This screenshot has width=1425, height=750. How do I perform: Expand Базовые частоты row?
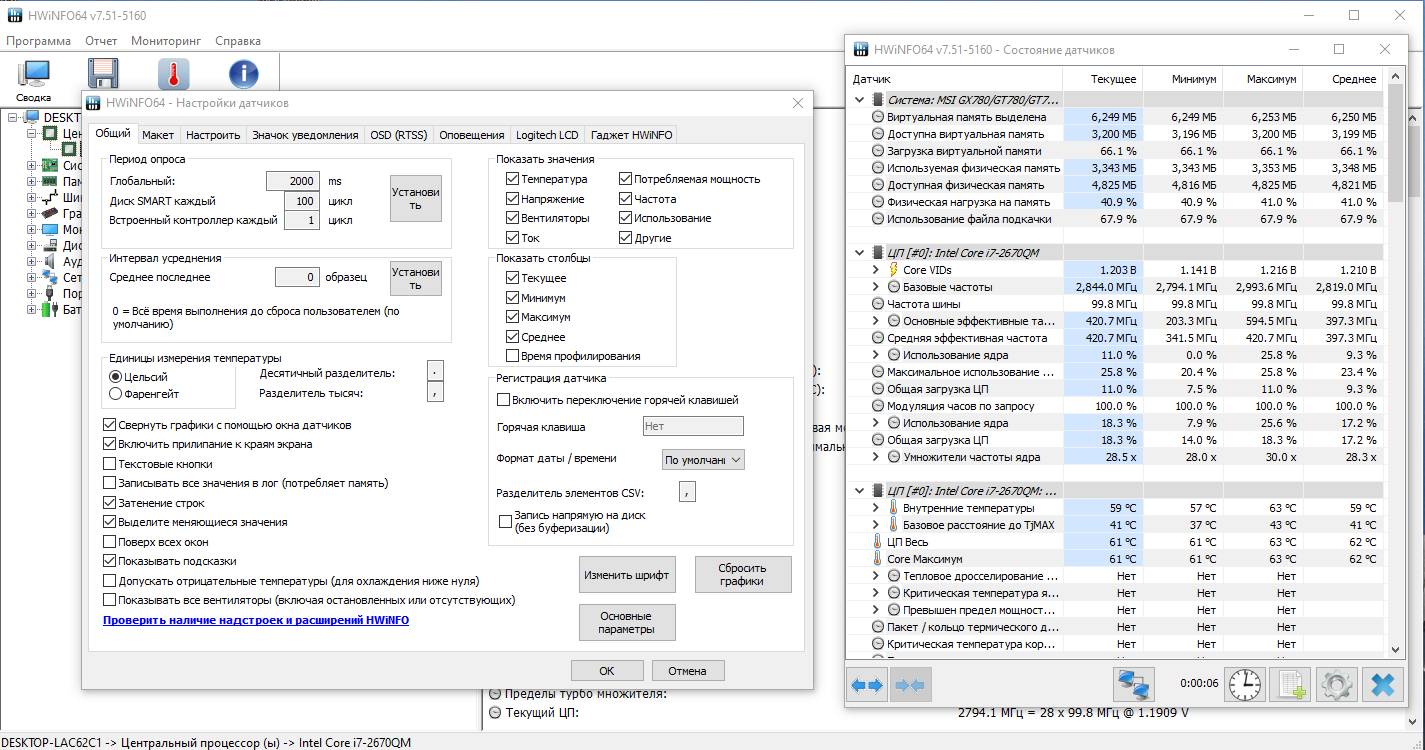[875, 287]
